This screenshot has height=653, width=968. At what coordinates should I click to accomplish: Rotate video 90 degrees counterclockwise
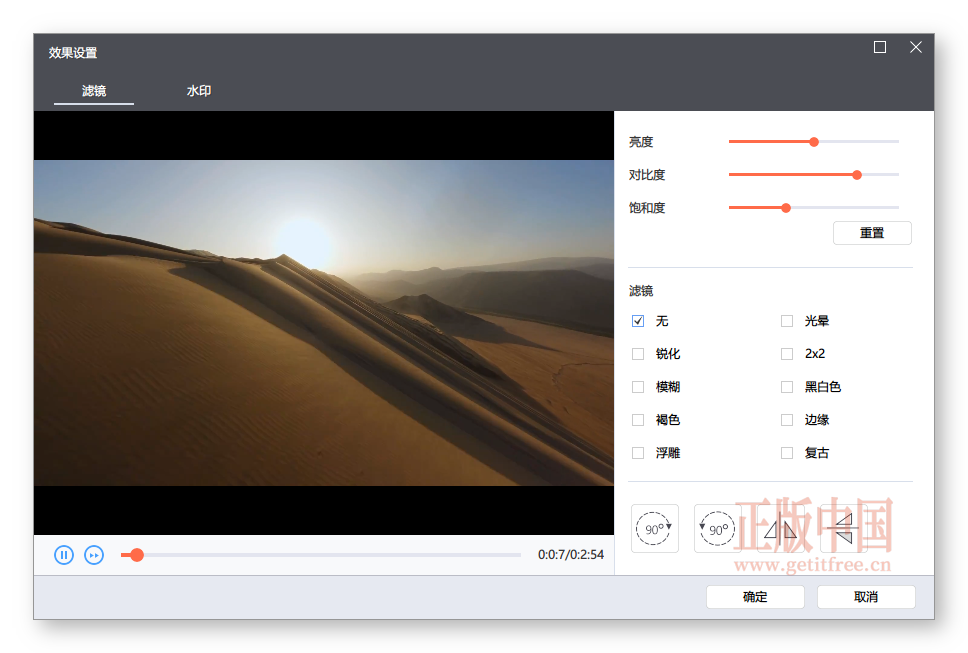coord(717,528)
